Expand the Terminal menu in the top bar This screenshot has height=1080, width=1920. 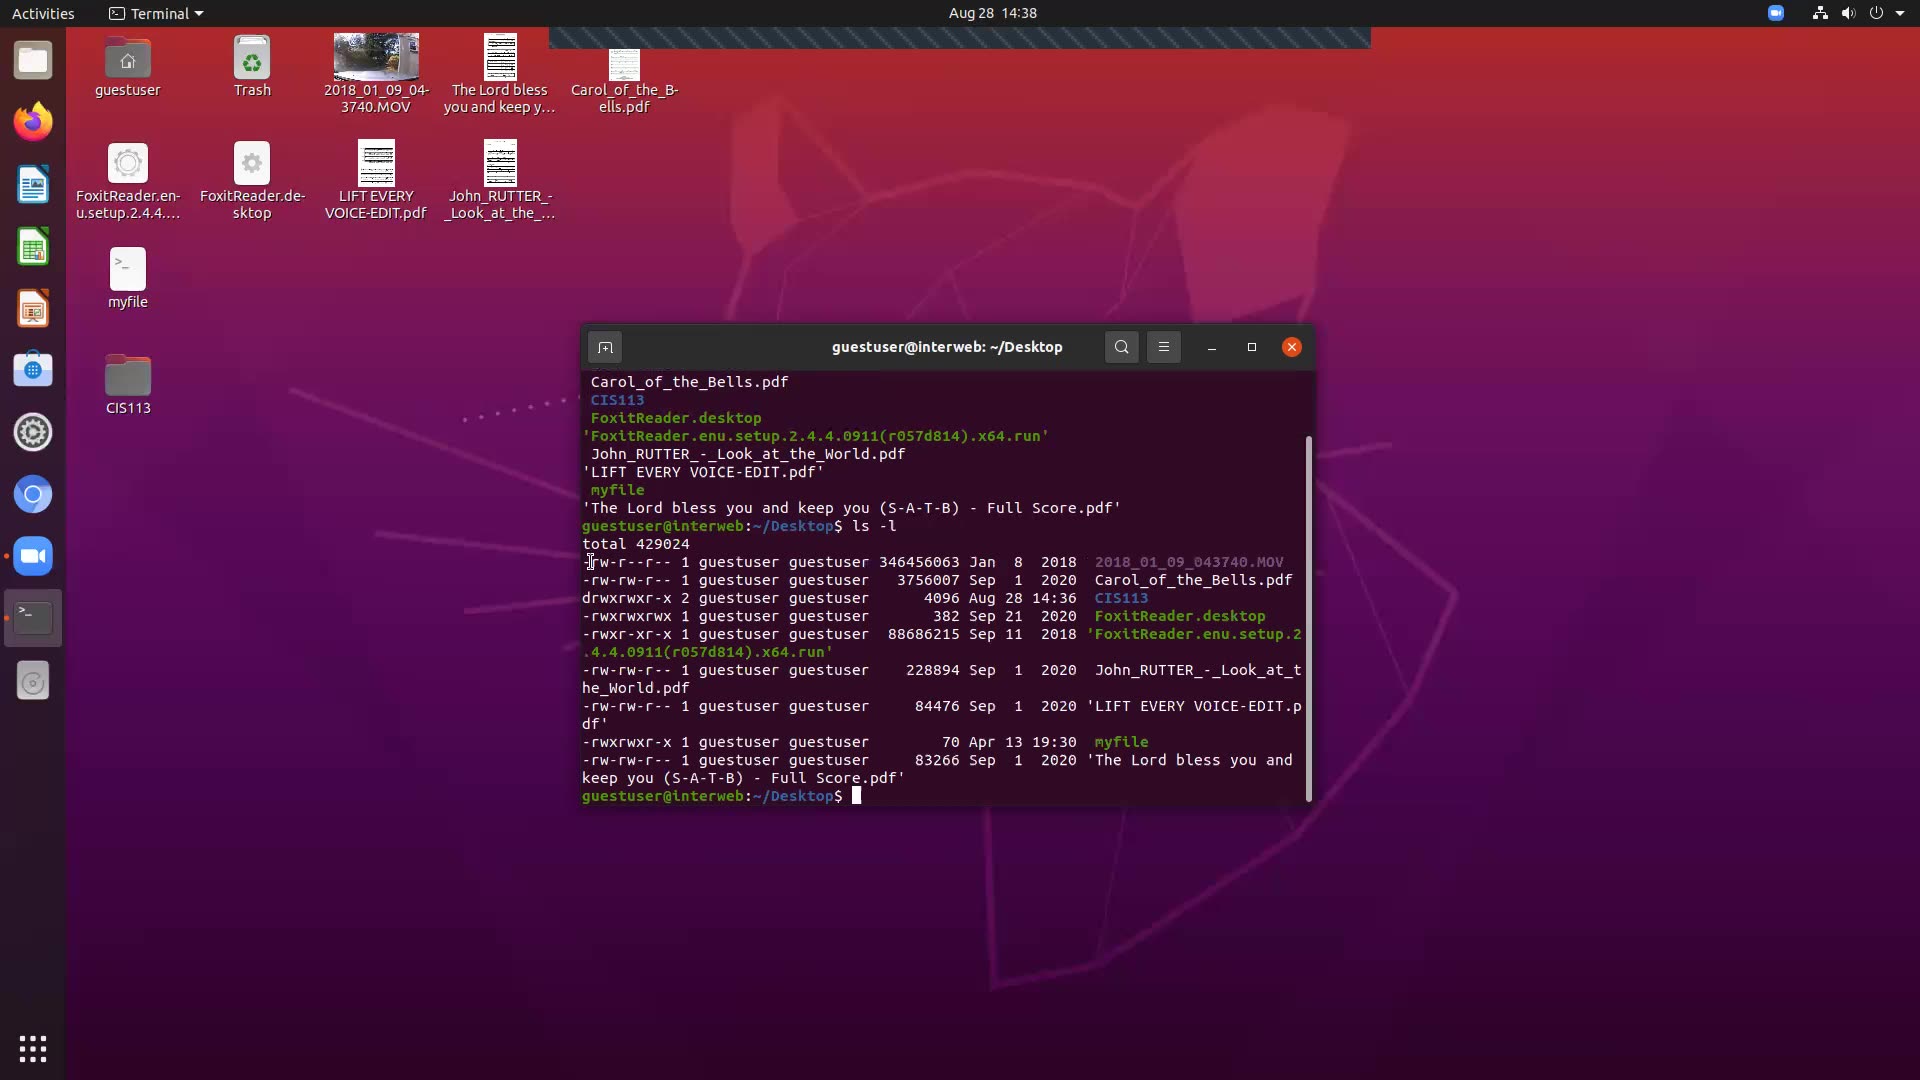click(155, 13)
